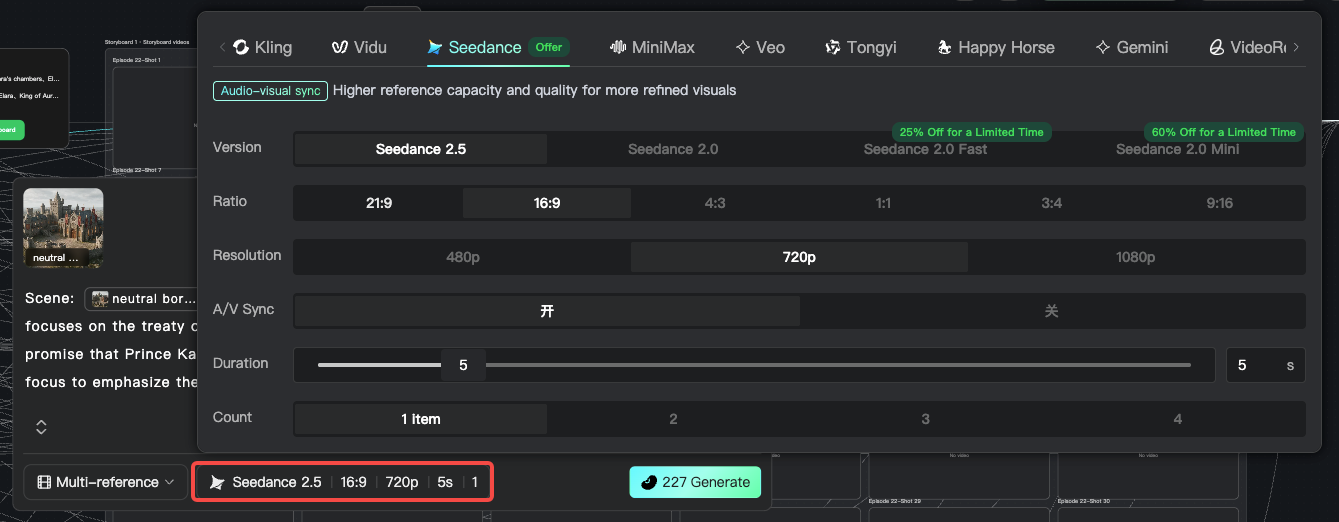
Task: Open the Multi-reference mode dropdown
Action: point(105,482)
